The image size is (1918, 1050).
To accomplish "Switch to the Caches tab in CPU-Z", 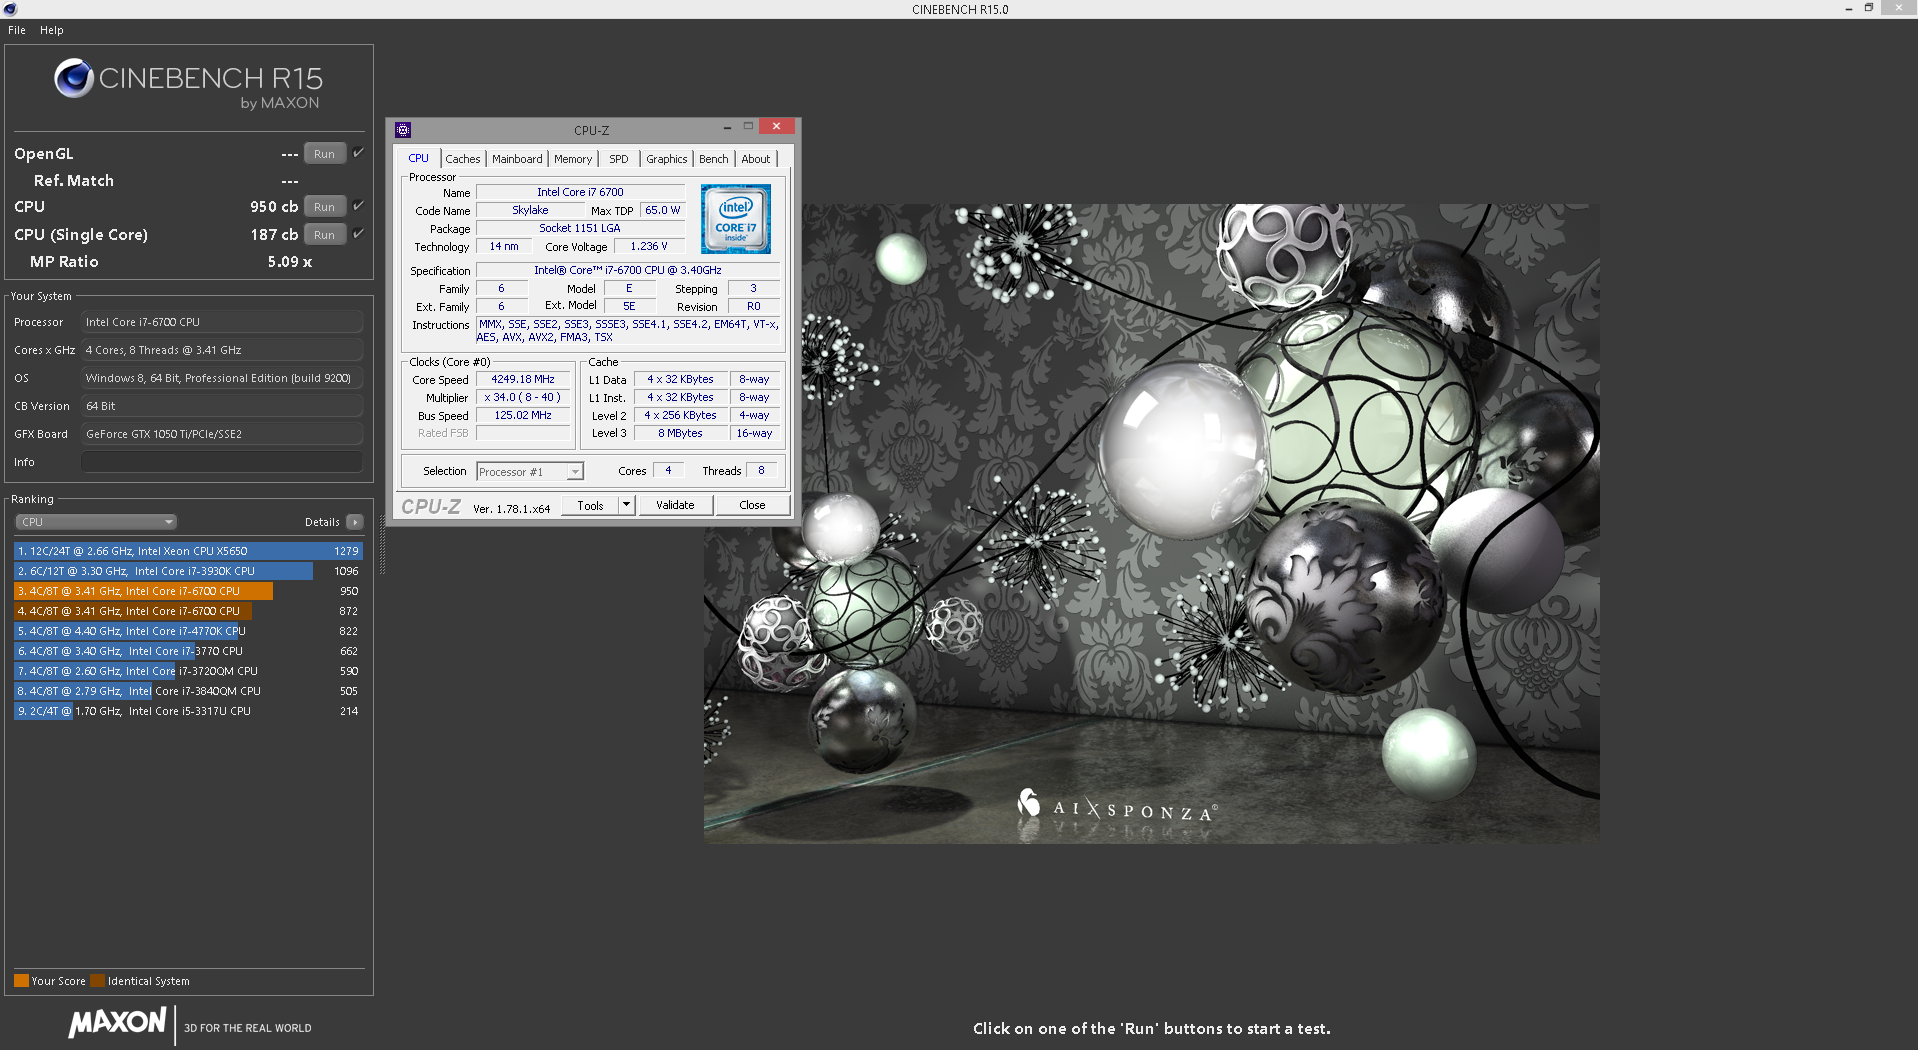I will click(463, 159).
